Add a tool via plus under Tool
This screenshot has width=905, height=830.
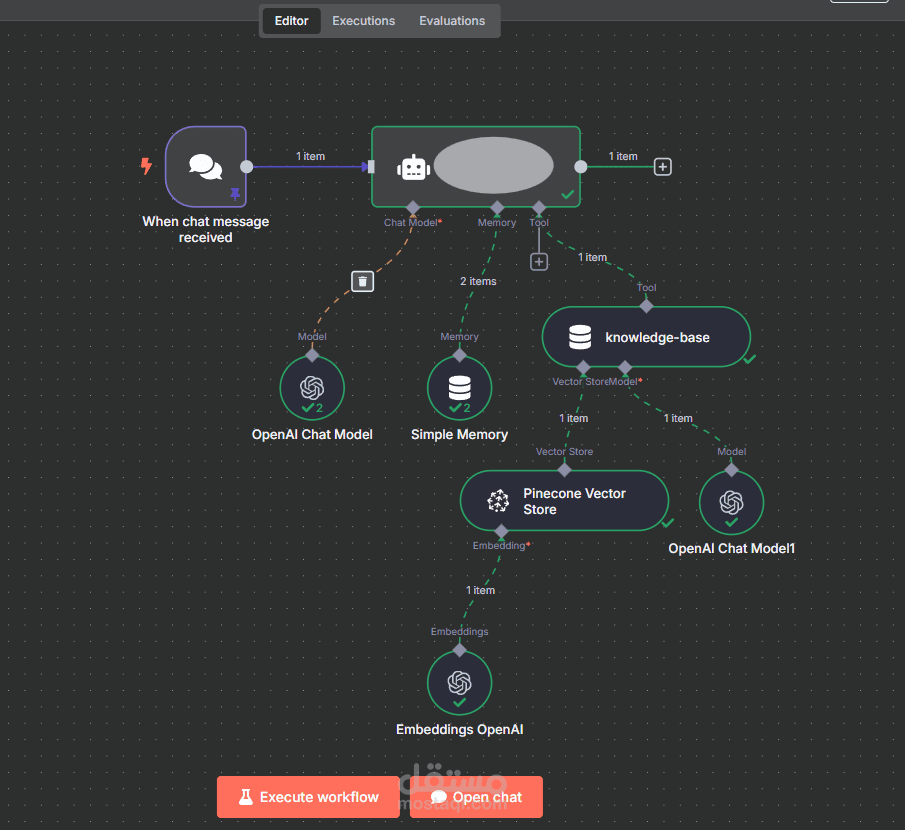538,261
